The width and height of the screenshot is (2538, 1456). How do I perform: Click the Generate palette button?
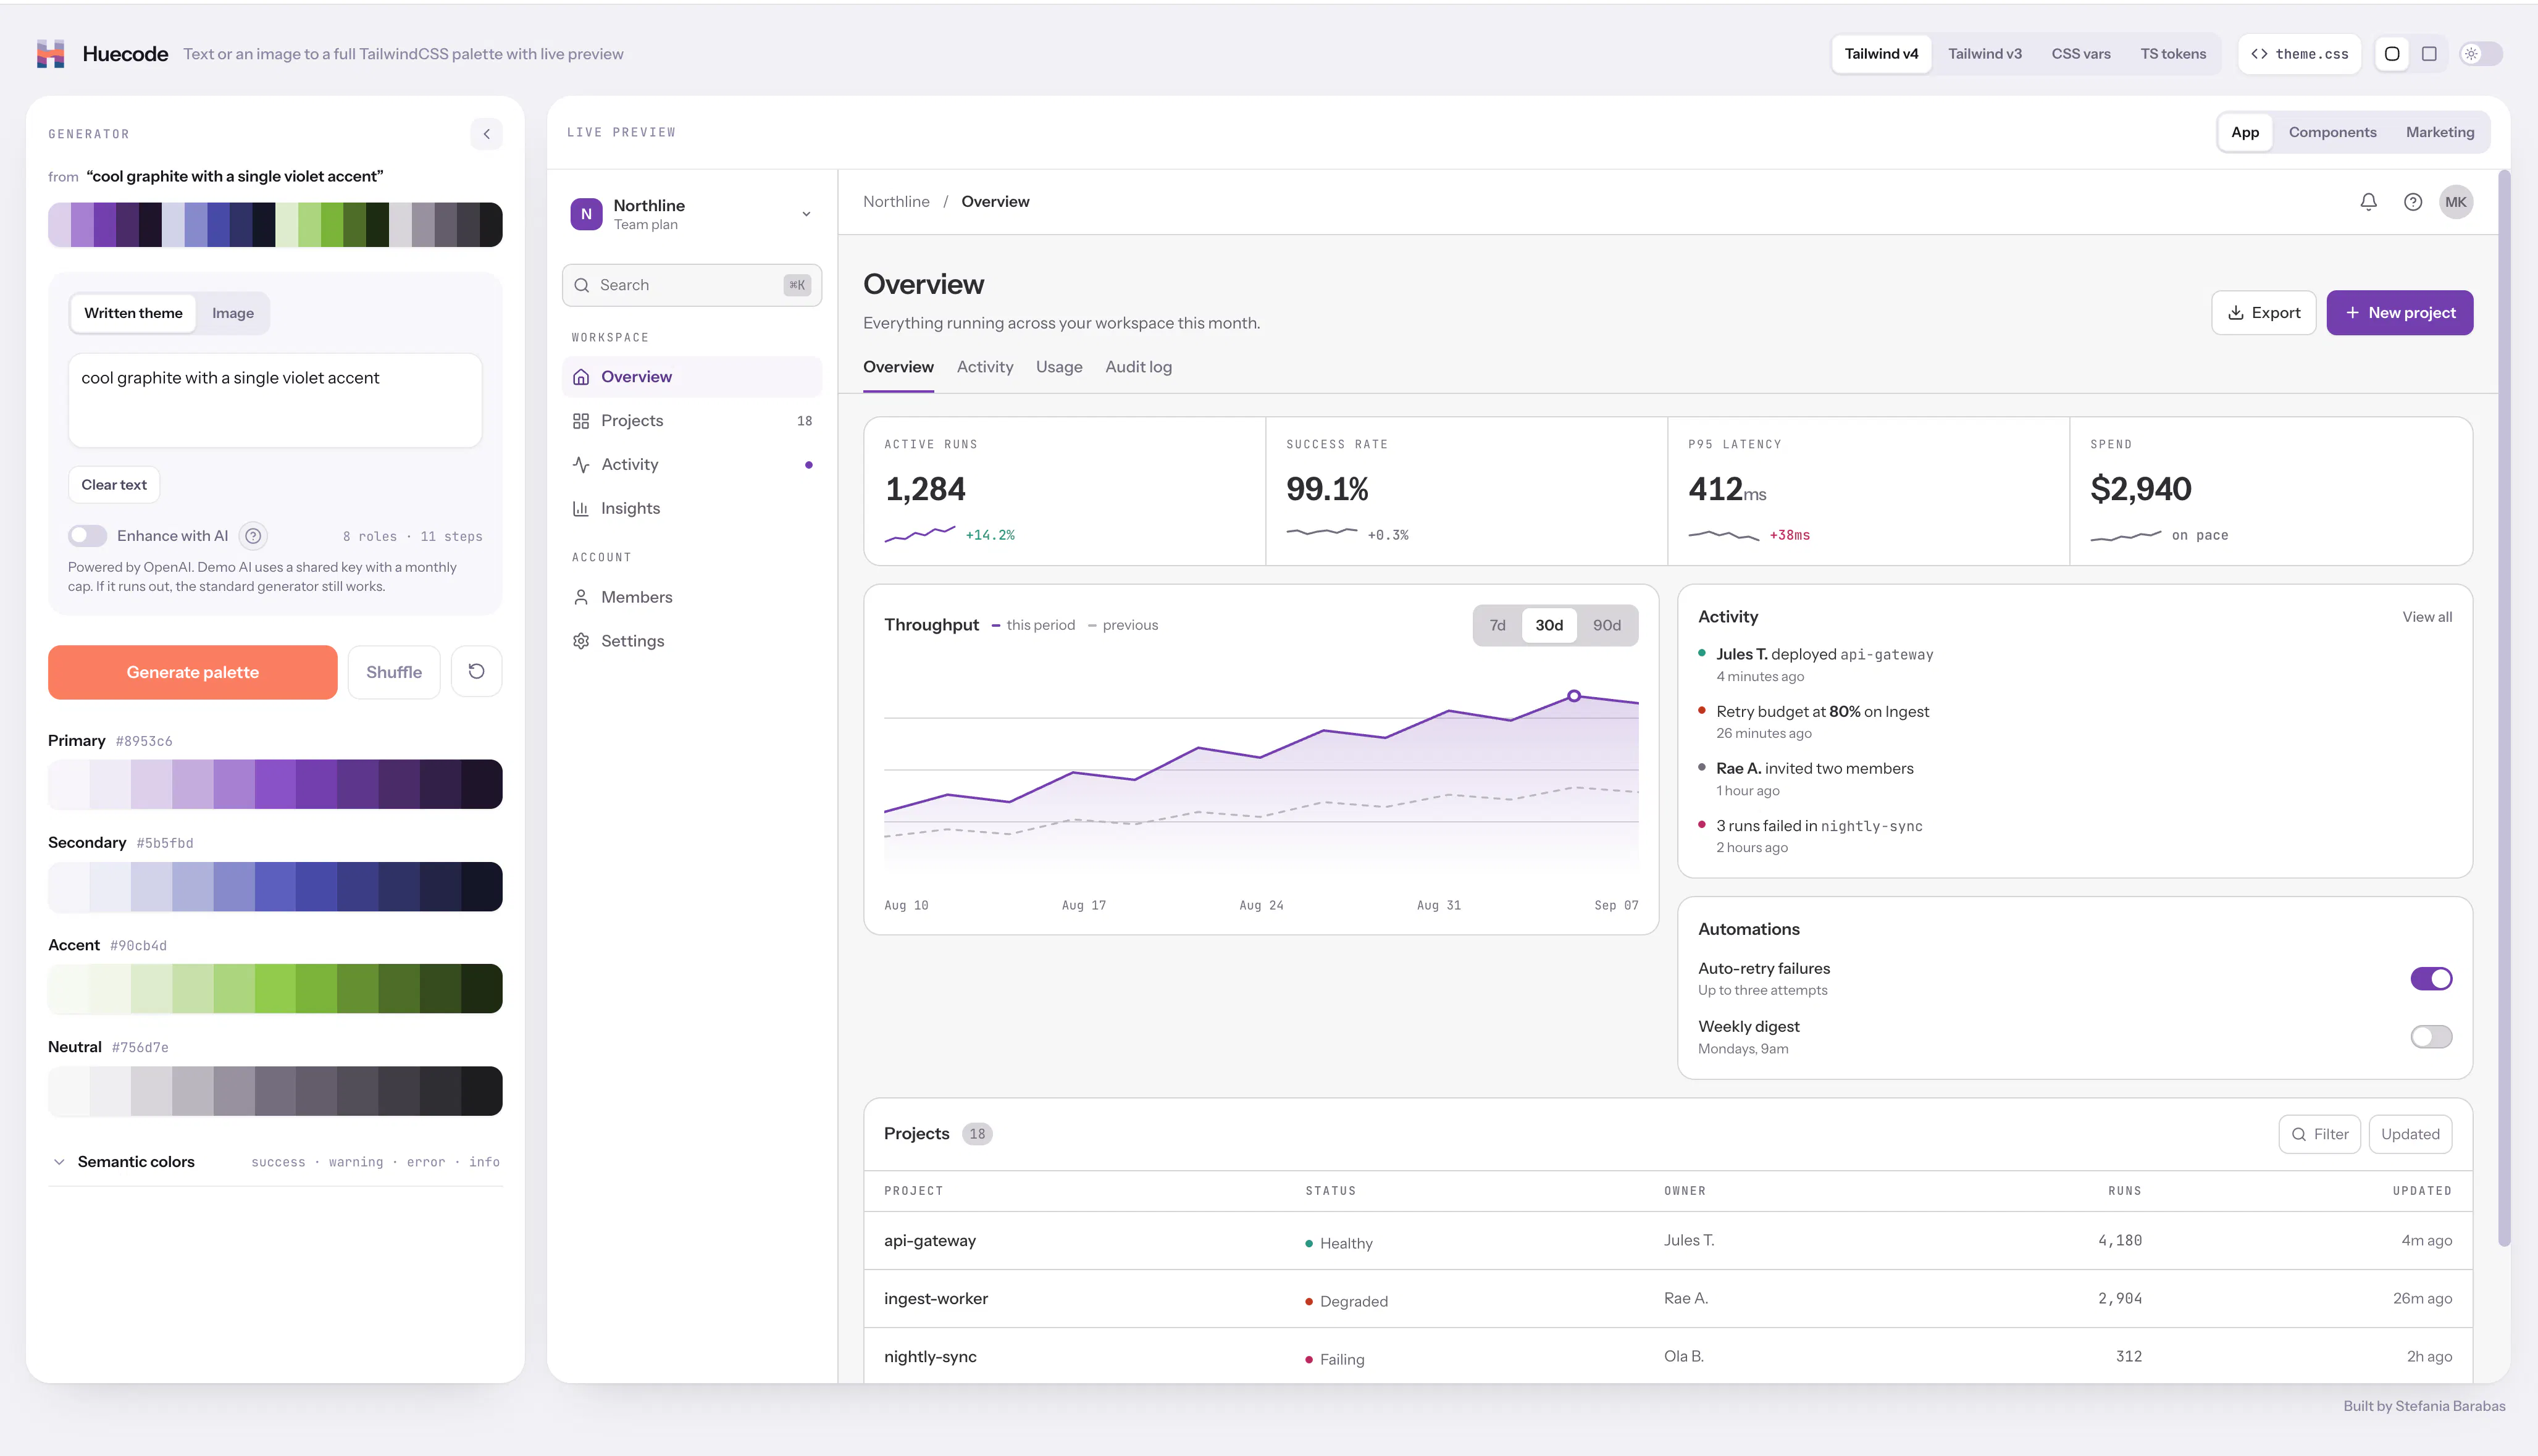(x=193, y=672)
